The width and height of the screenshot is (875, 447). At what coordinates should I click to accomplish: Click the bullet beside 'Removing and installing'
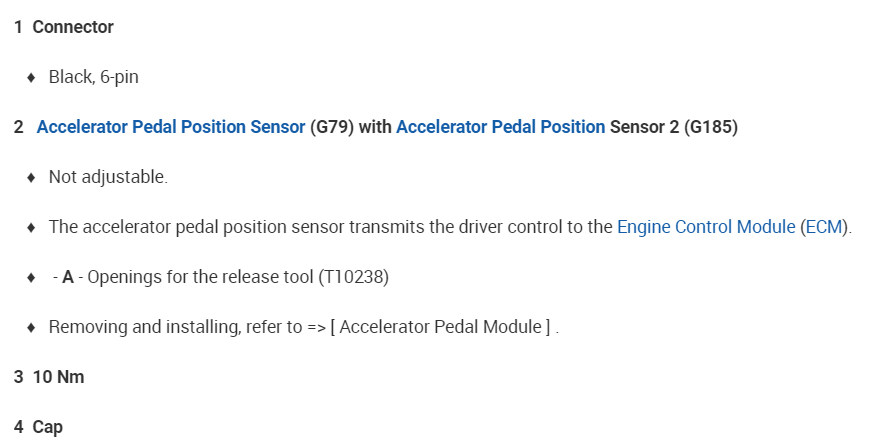pos(32,328)
